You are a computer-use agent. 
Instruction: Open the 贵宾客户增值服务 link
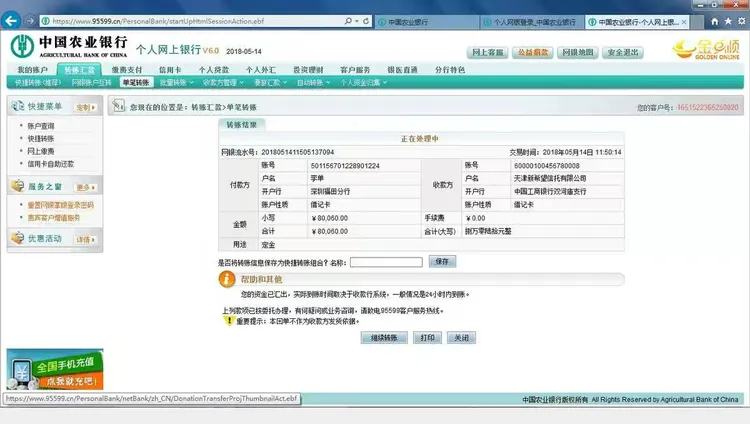tap(54, 218)
